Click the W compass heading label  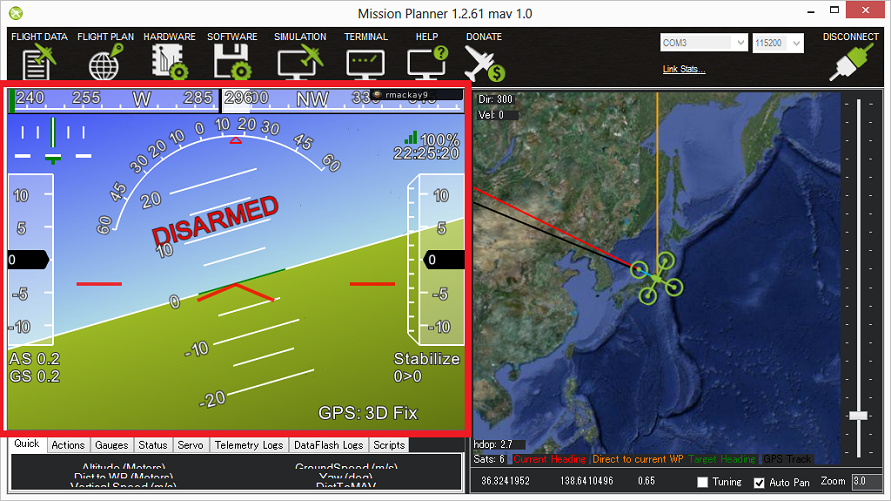(141, 99)
